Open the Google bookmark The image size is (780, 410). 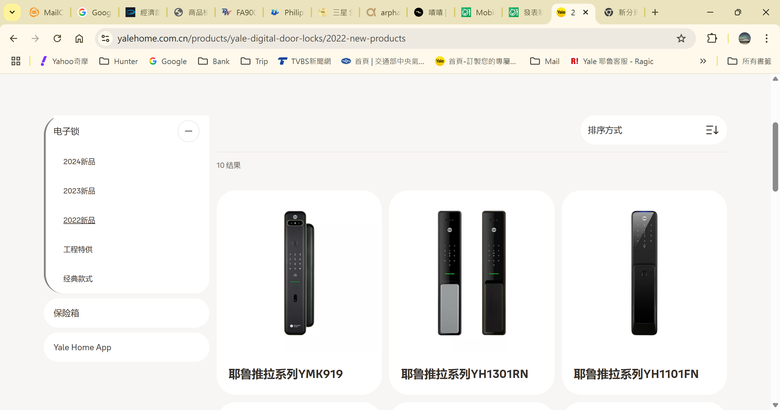pos(168,61)
